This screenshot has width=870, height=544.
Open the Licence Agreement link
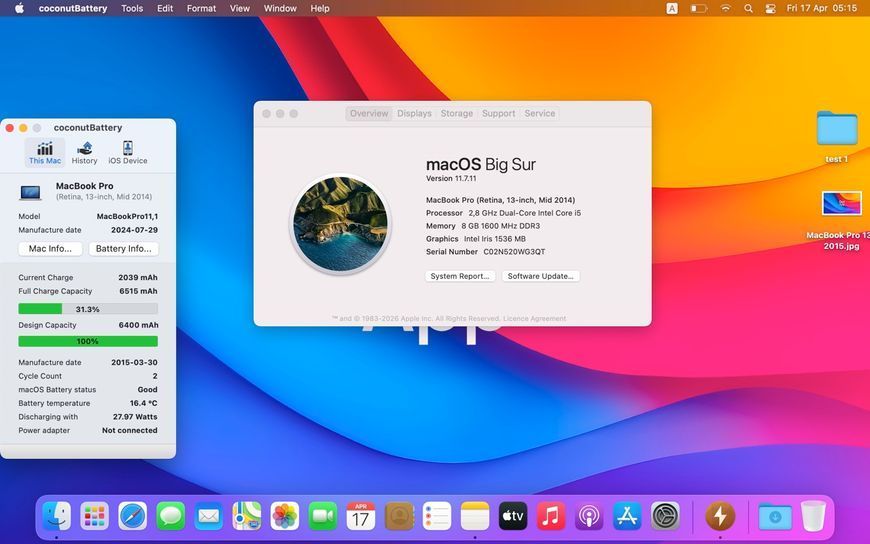[534, 319]
